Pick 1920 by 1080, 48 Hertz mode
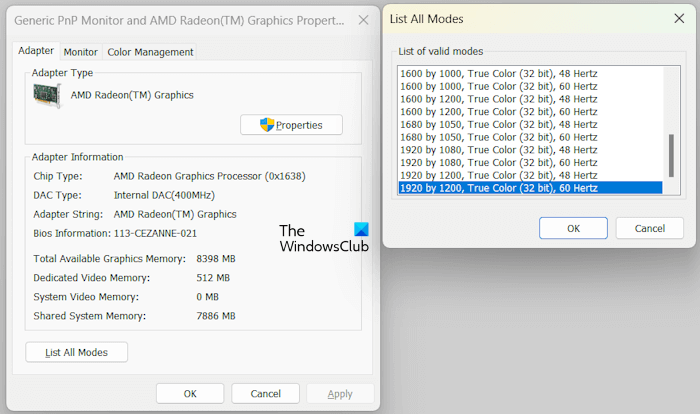This screenshot has height=414, width=700. 498,149
